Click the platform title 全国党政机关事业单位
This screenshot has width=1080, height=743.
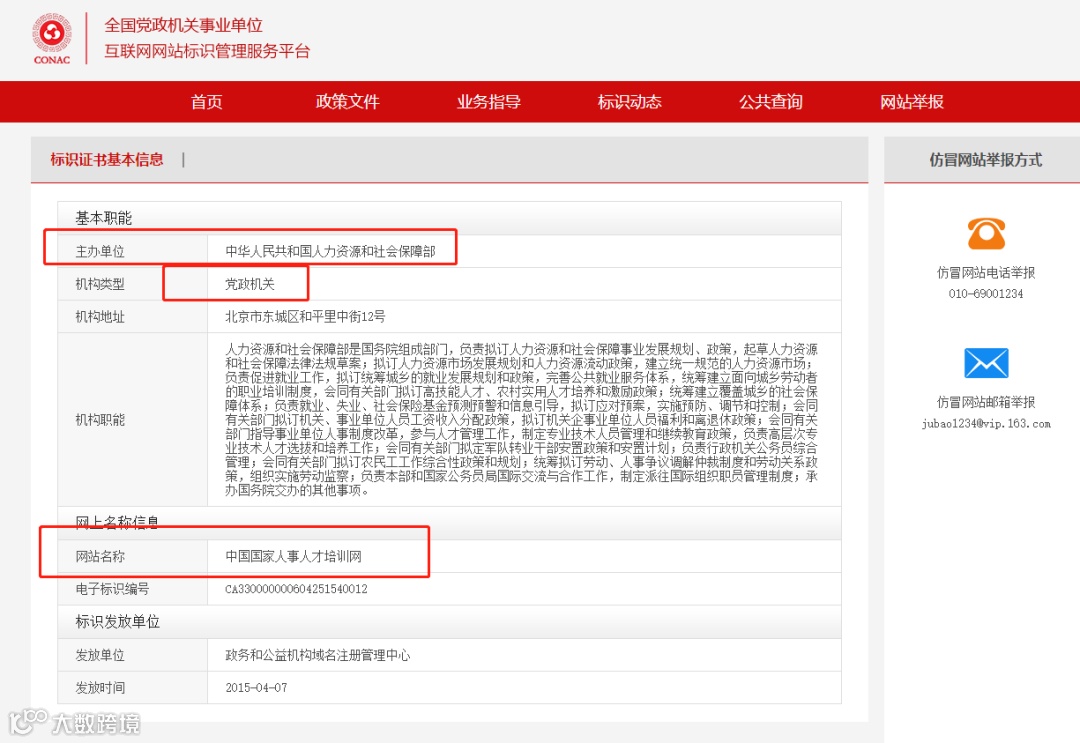183,25
